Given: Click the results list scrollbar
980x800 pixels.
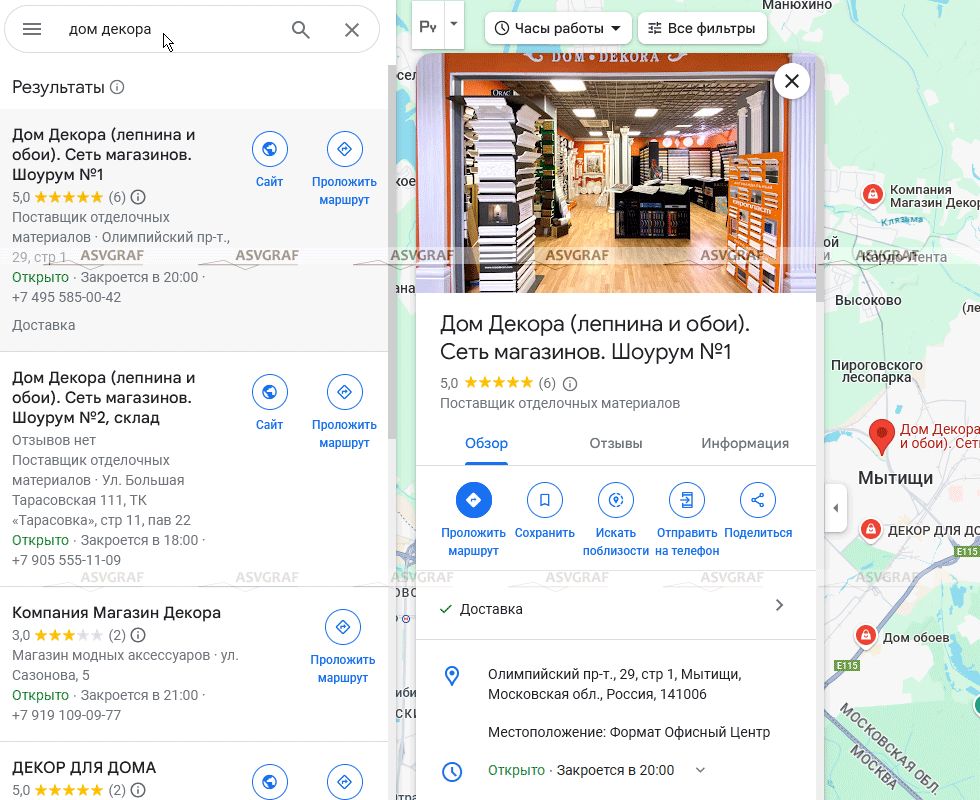Looking at the screenshot, I should tap(392, 251).
